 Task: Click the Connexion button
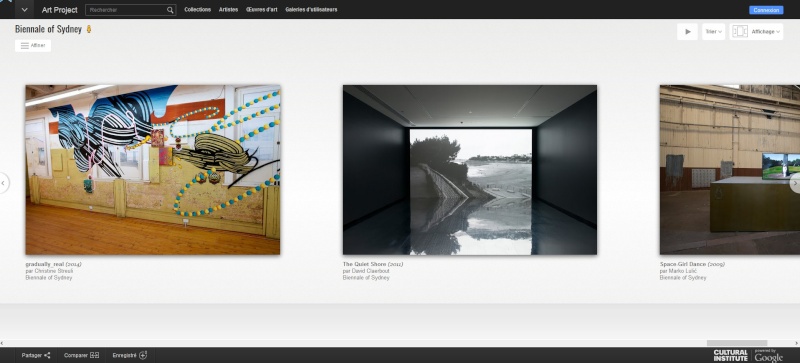(x=766, y=10)
